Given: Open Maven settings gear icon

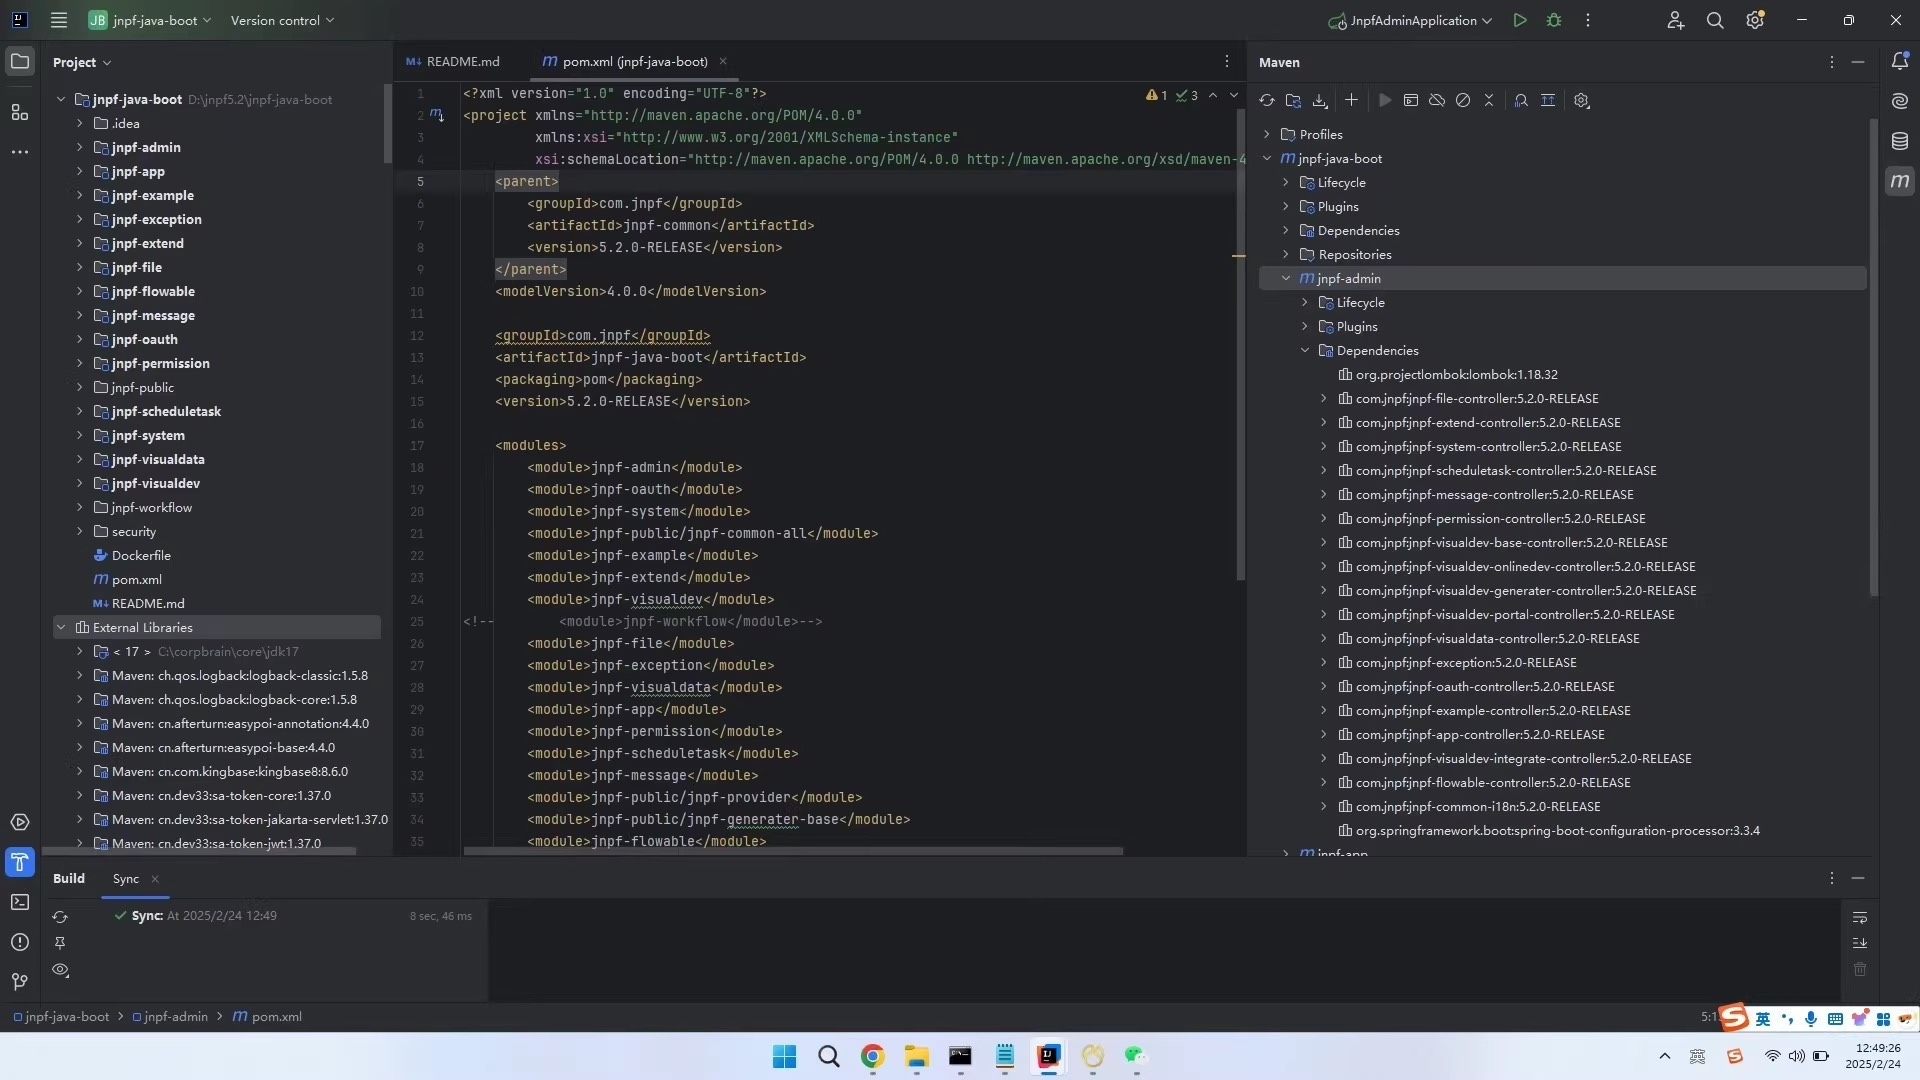Looking at the screenshot, I should click(x=1581, y=100).
